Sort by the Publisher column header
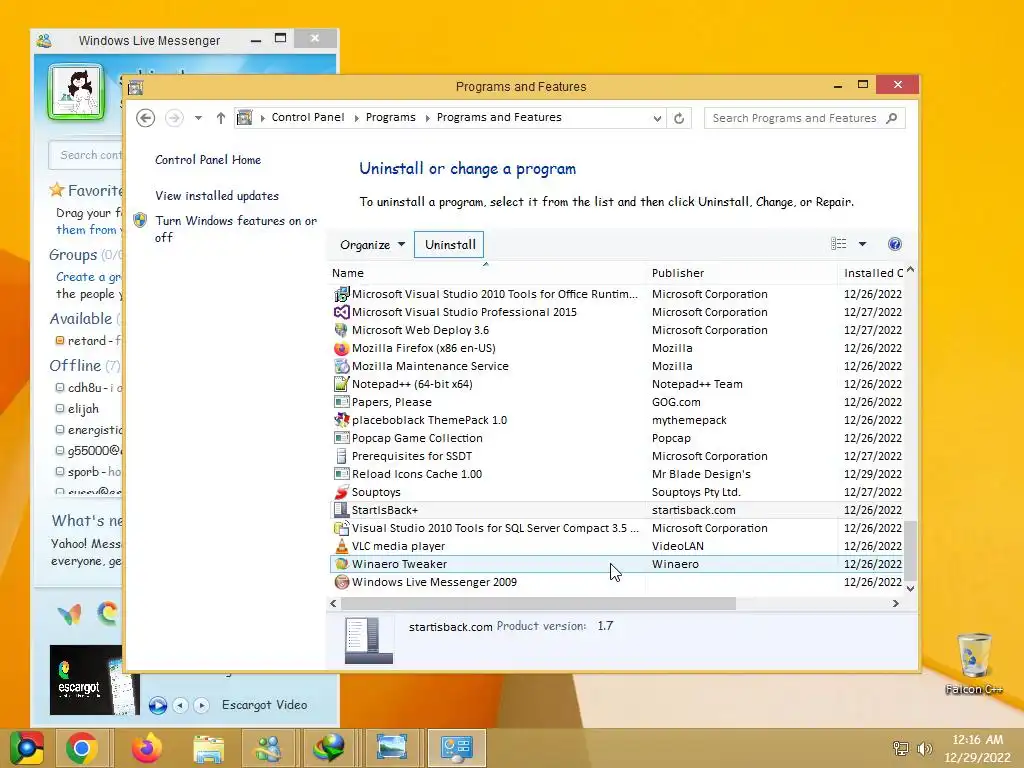This screenshot has width=1024, height=768. pos(742,273)
